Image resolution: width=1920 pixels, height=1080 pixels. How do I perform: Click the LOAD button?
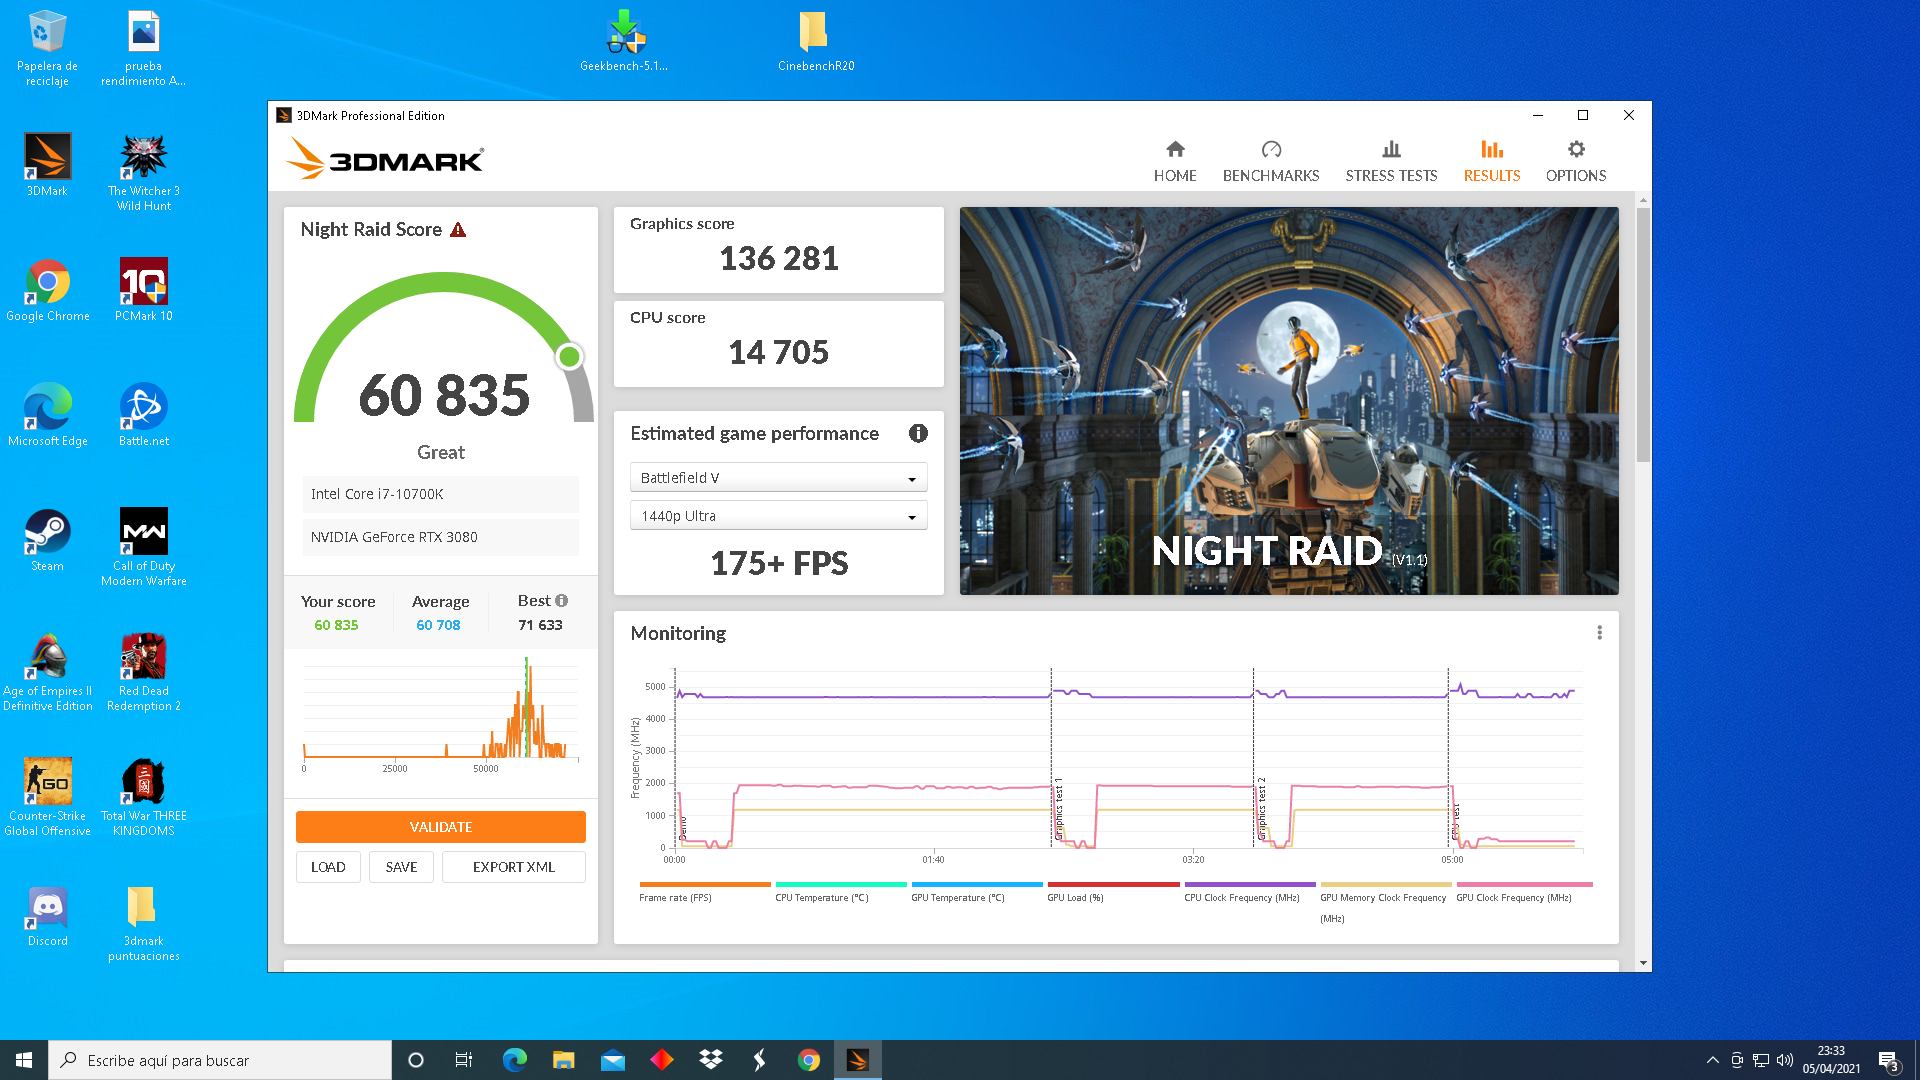coord(328,867)
